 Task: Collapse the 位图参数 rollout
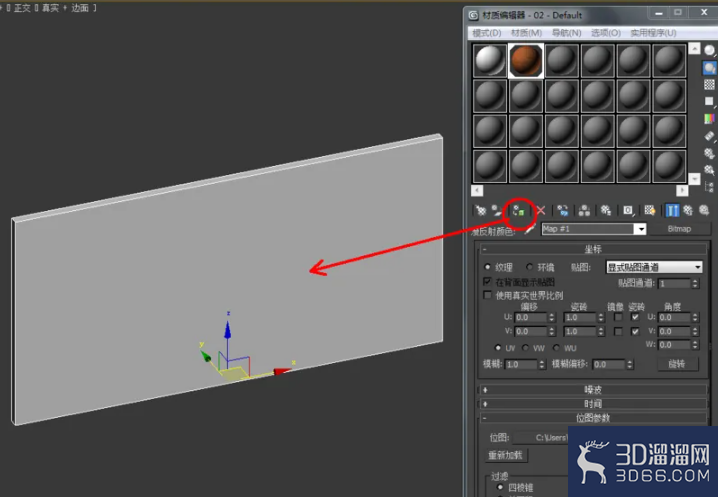click(x=593, y=418)
